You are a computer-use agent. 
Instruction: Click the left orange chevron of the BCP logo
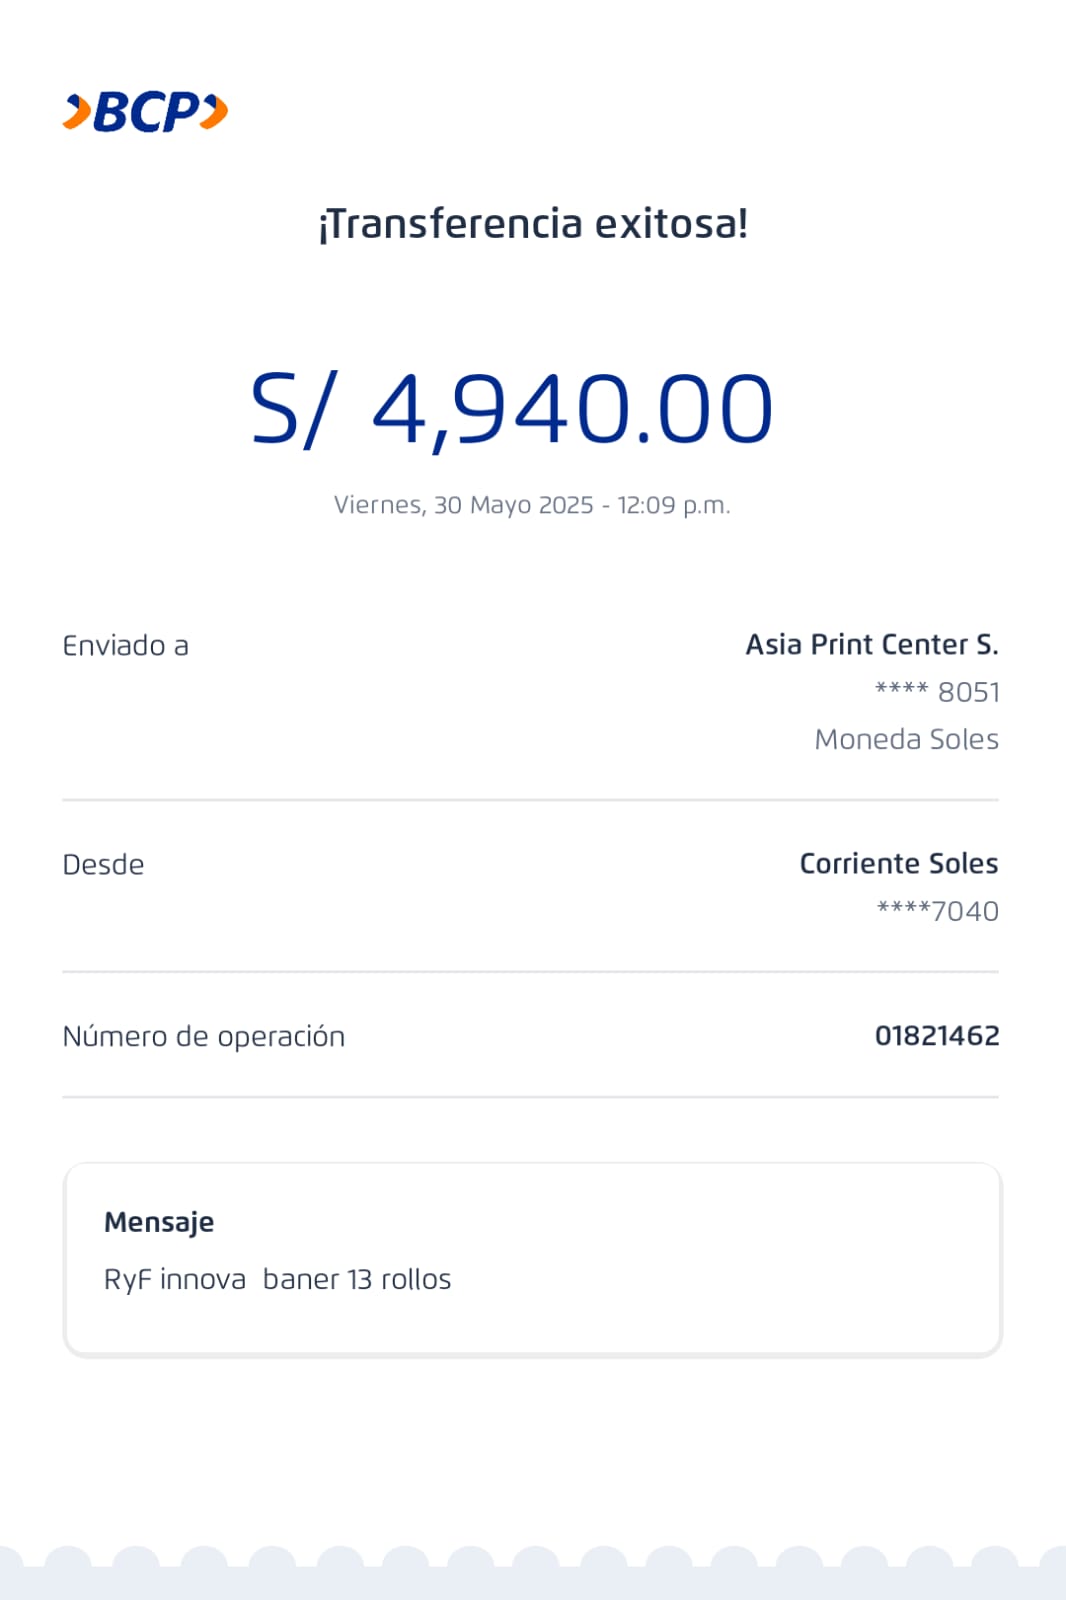(x=76, y=111)
